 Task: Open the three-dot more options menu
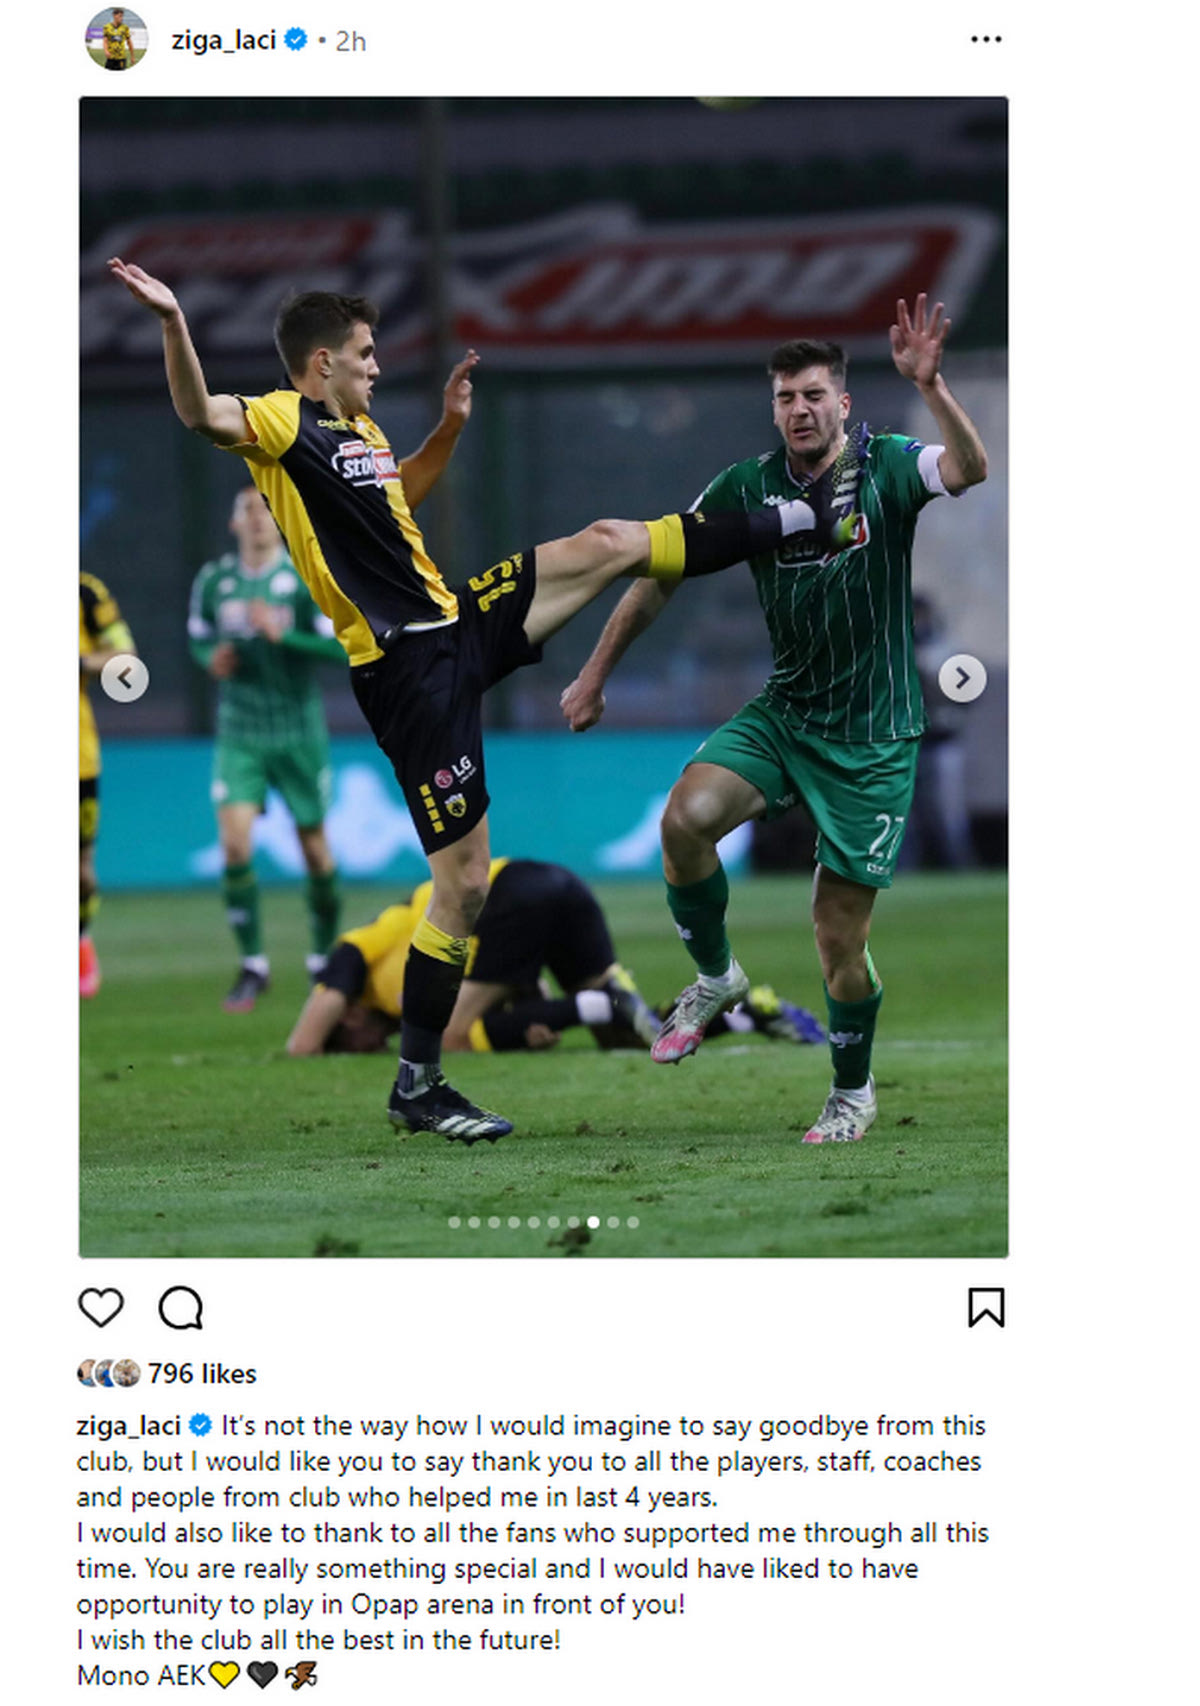[x=986, y=39]
